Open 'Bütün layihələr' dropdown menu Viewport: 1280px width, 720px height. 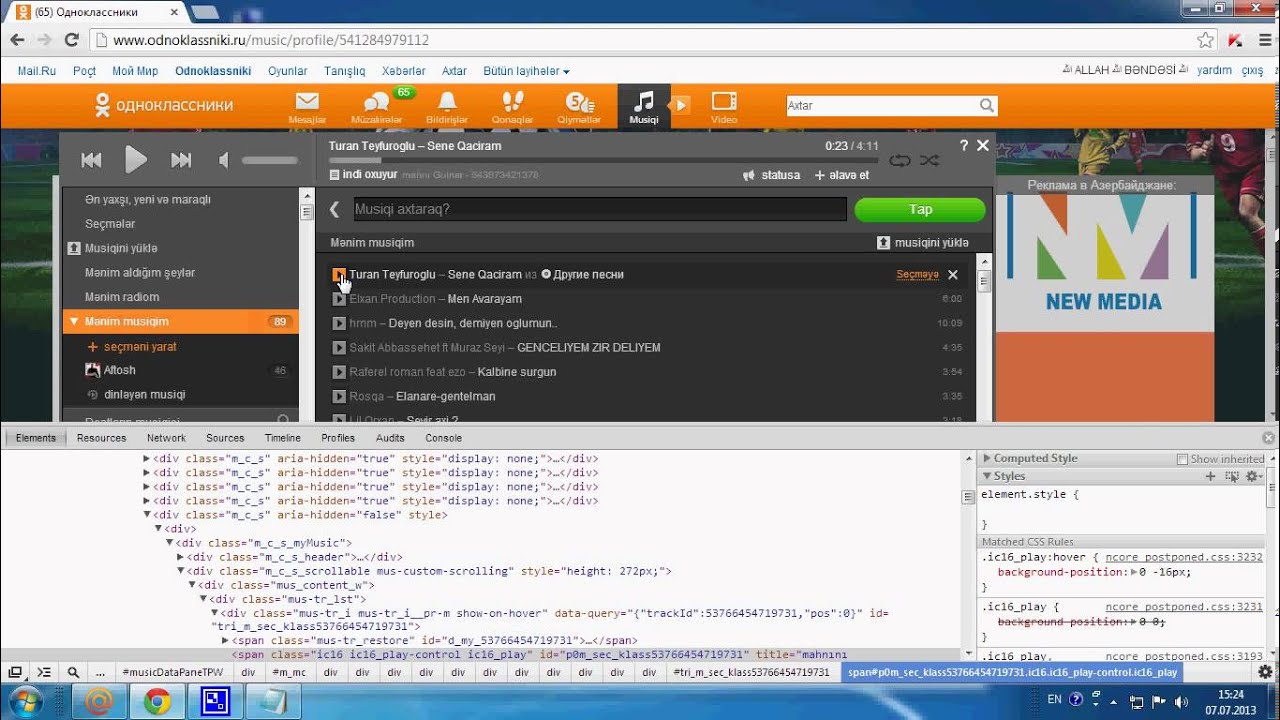point(526,71)
